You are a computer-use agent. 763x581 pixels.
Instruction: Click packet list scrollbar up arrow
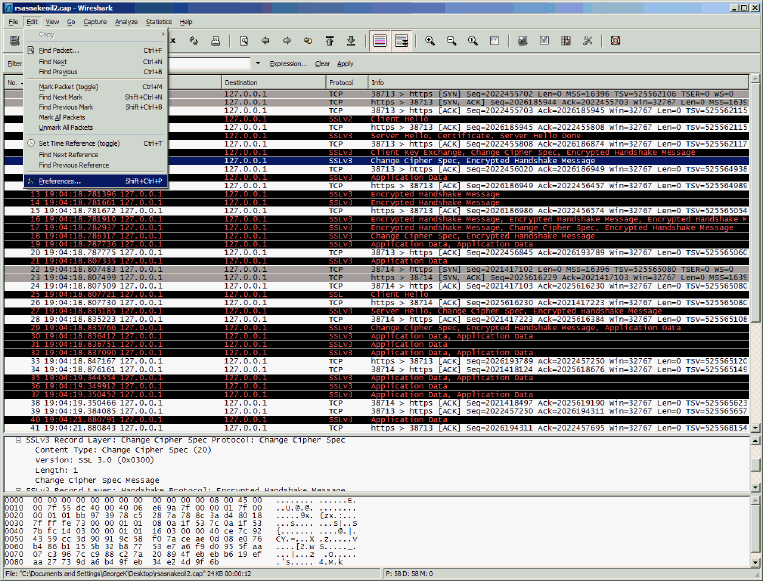pyautogui.click(x=755, y=78)
